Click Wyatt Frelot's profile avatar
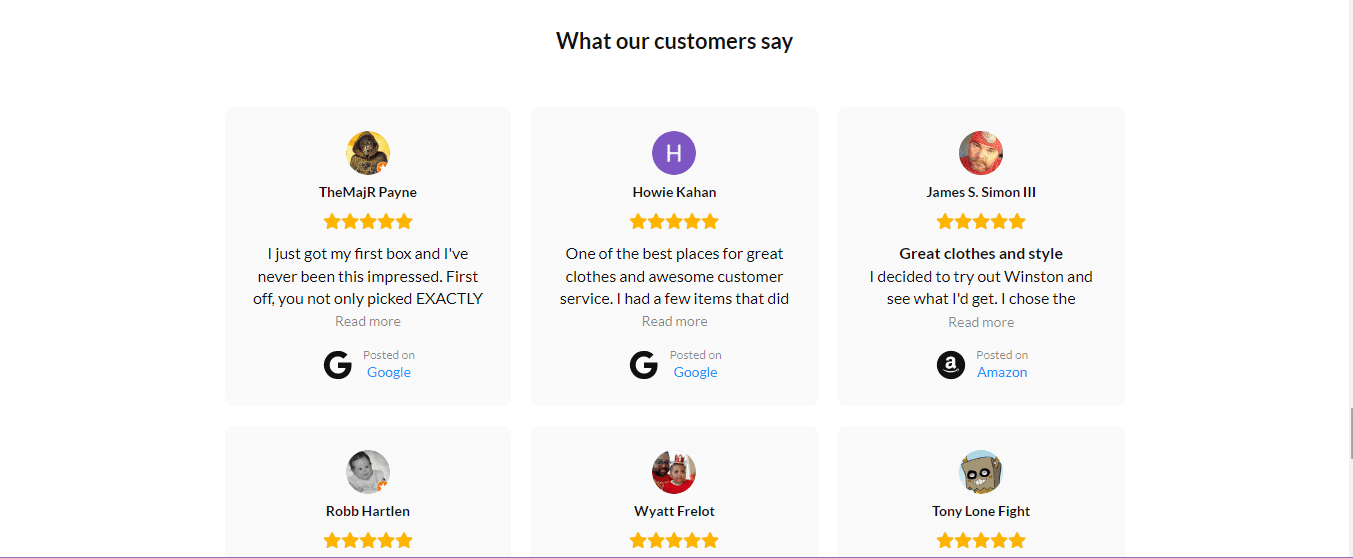 [674, 472]
